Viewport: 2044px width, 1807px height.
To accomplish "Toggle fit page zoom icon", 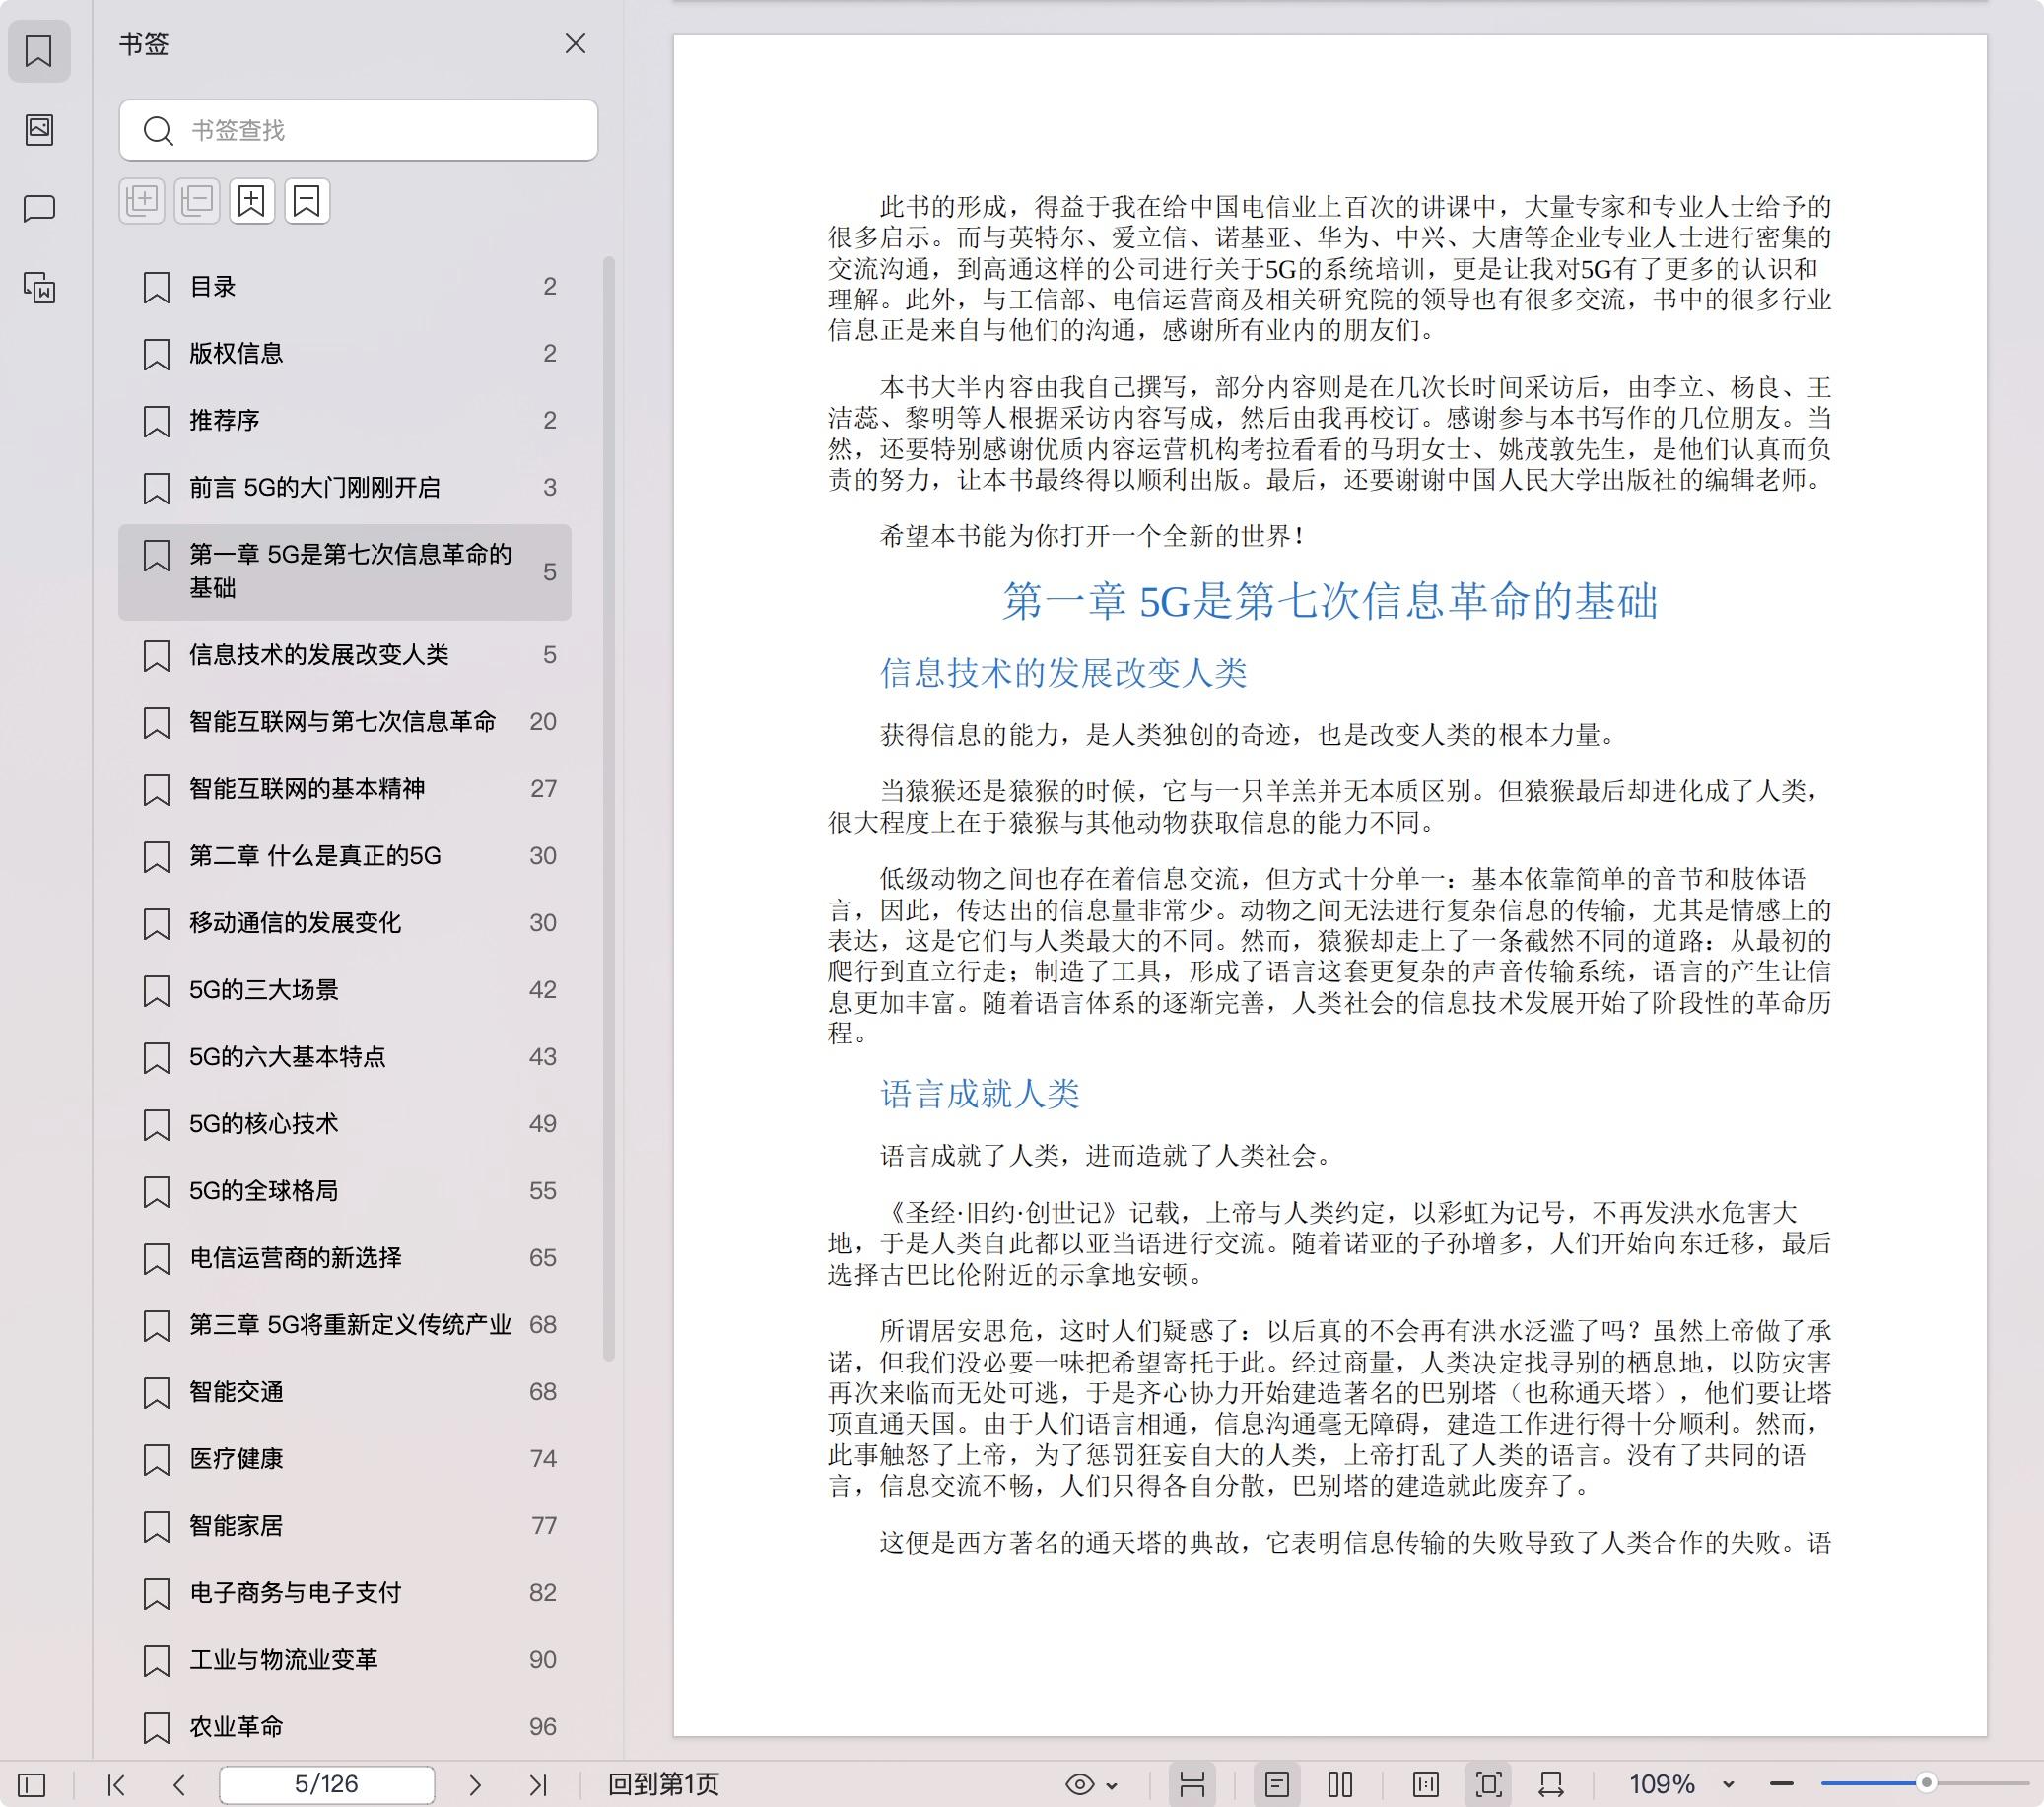I will tap(1488, 1784).
